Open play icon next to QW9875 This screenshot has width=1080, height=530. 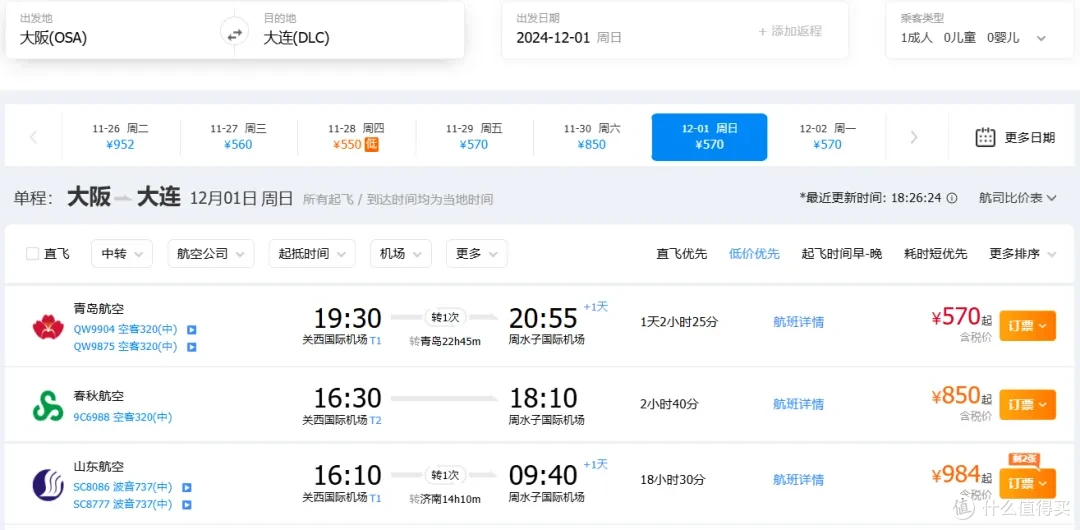pos(192,347)
